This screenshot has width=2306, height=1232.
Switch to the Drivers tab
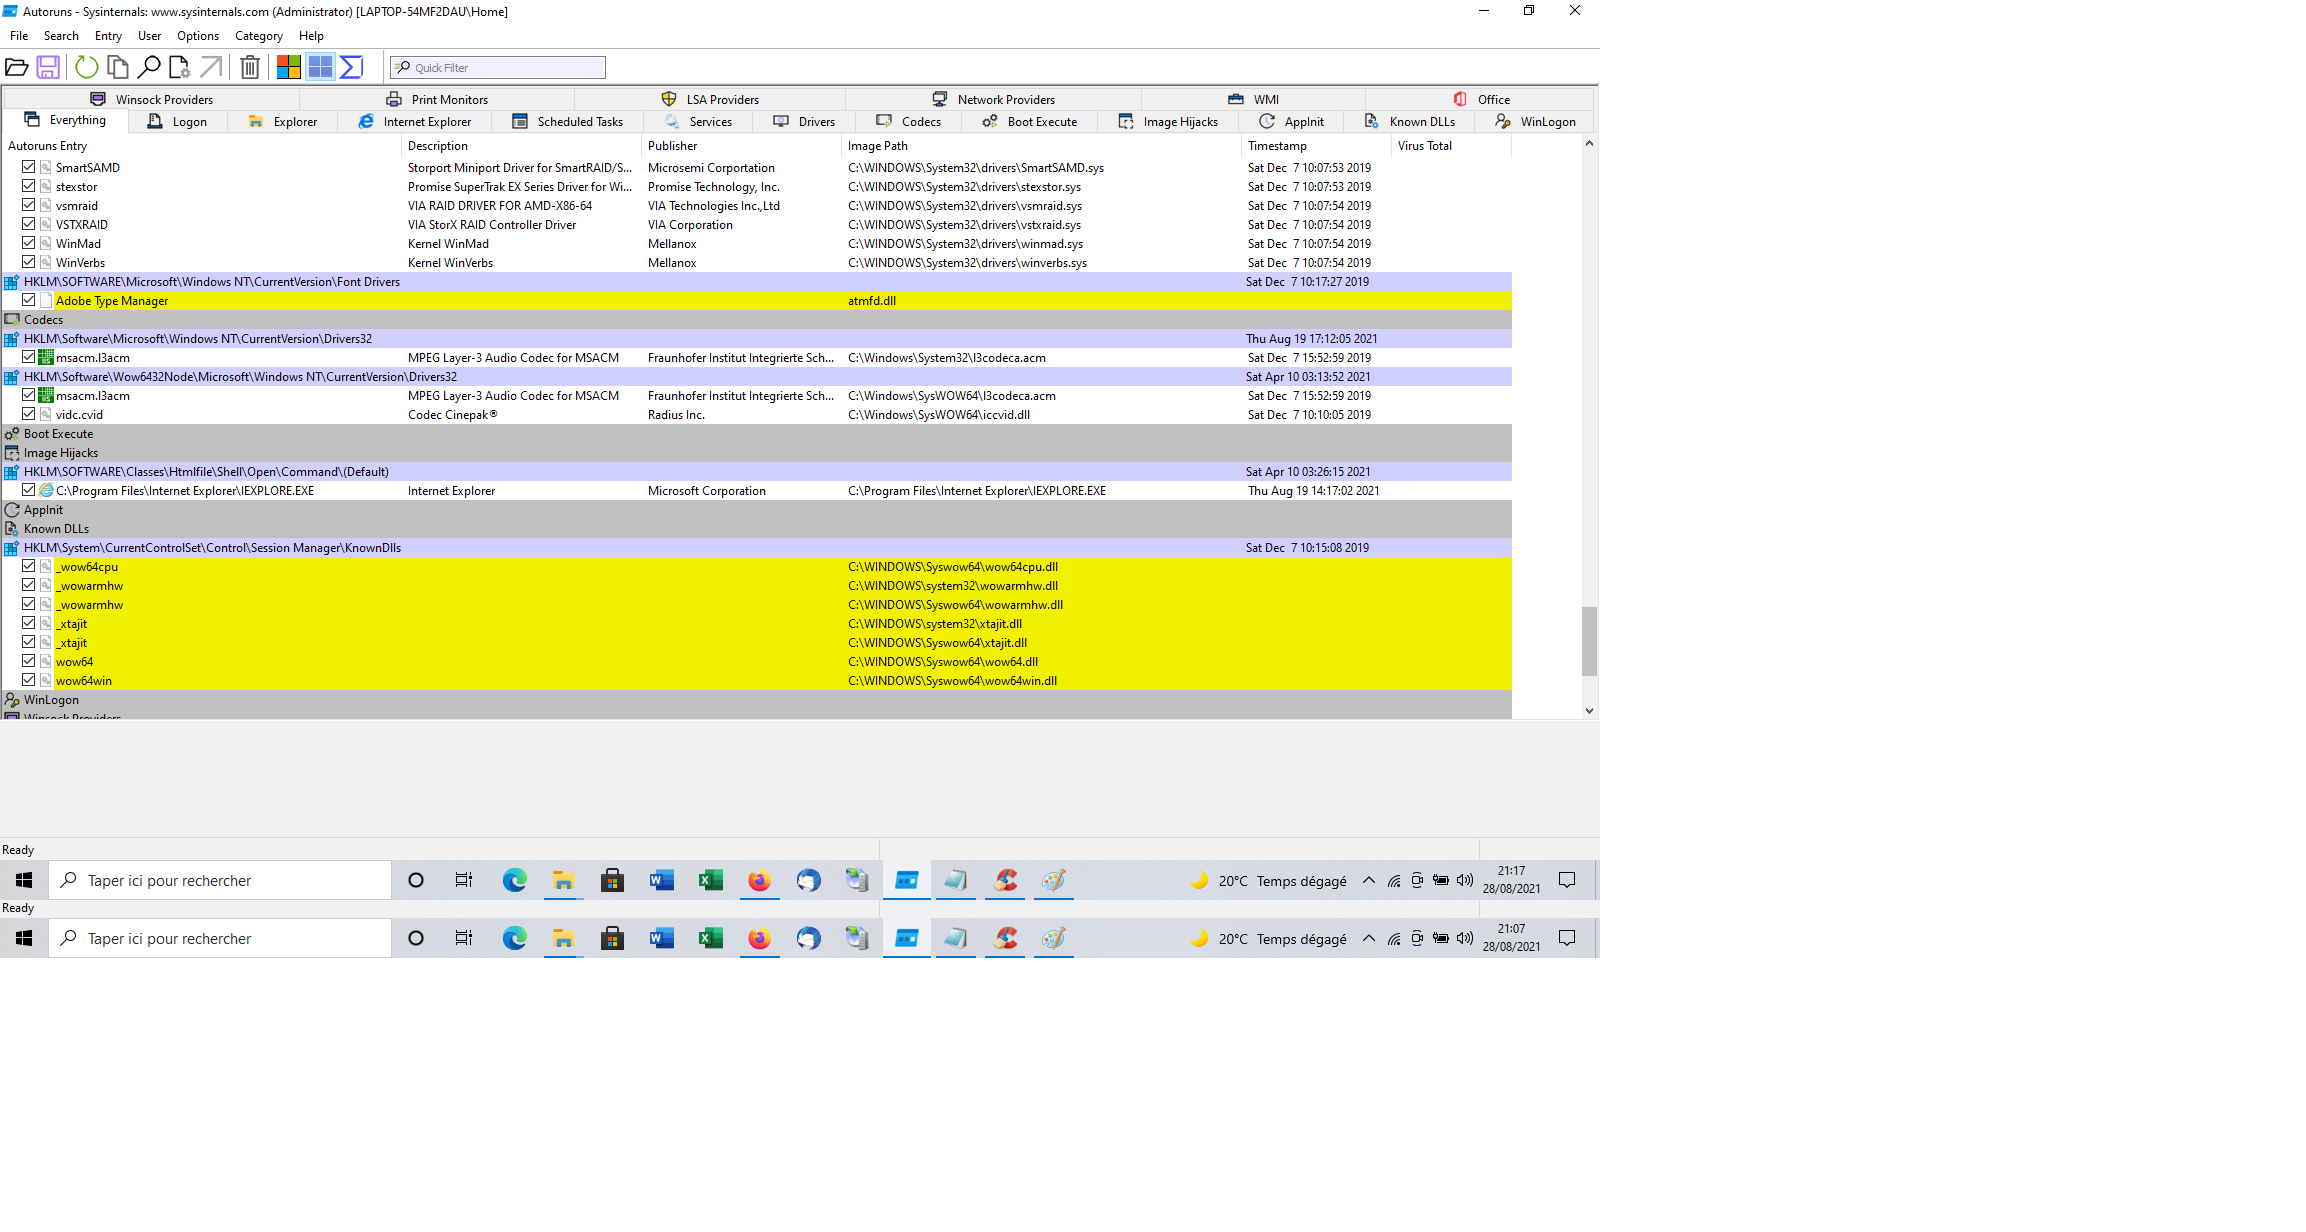pos(804,121)
